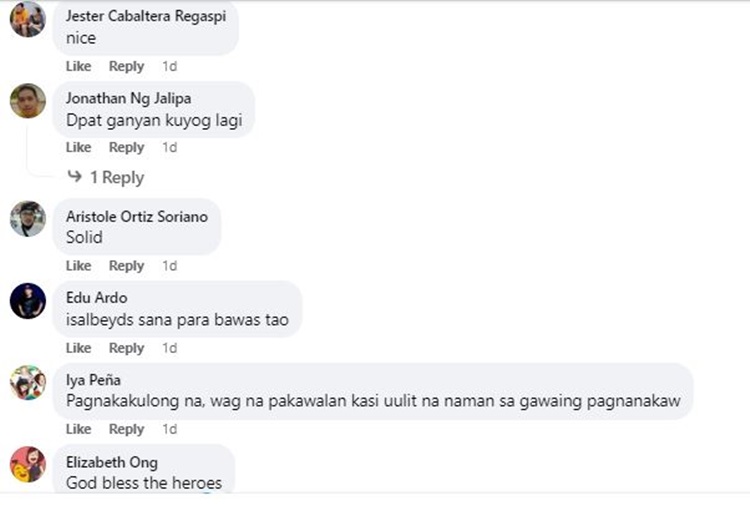Image resolution: width=750 pixels, height=505 pixels.
Task: Like the 'Solid' comment
Action: pyautogui.click(x=78, y=265)
